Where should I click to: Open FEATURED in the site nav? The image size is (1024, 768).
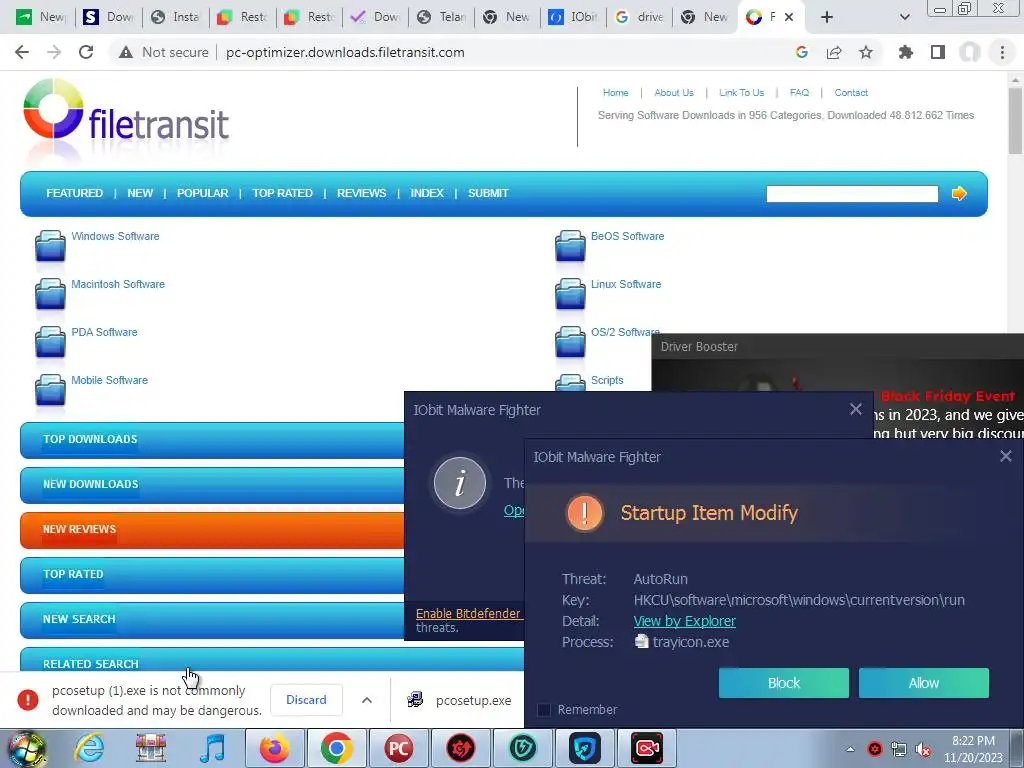(74, 193)
